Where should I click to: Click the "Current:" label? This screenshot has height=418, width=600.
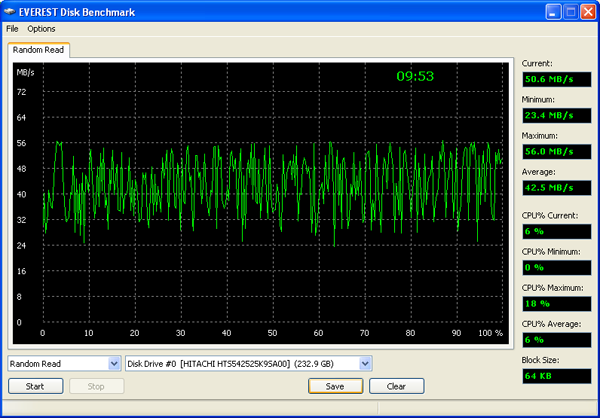(x=537, y=64)
